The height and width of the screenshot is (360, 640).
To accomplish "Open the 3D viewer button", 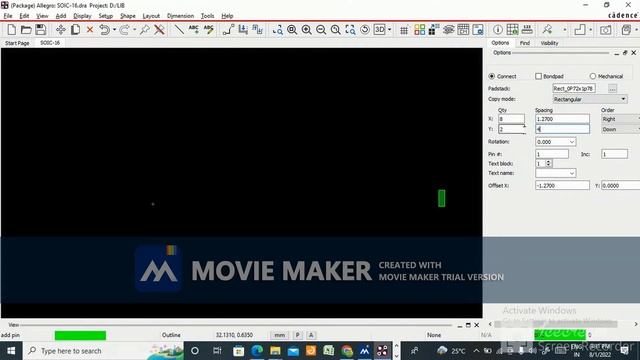I will [380, 30].
